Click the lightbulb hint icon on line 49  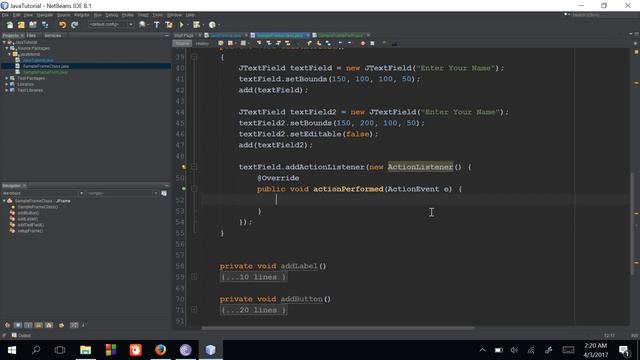(184, 167)
